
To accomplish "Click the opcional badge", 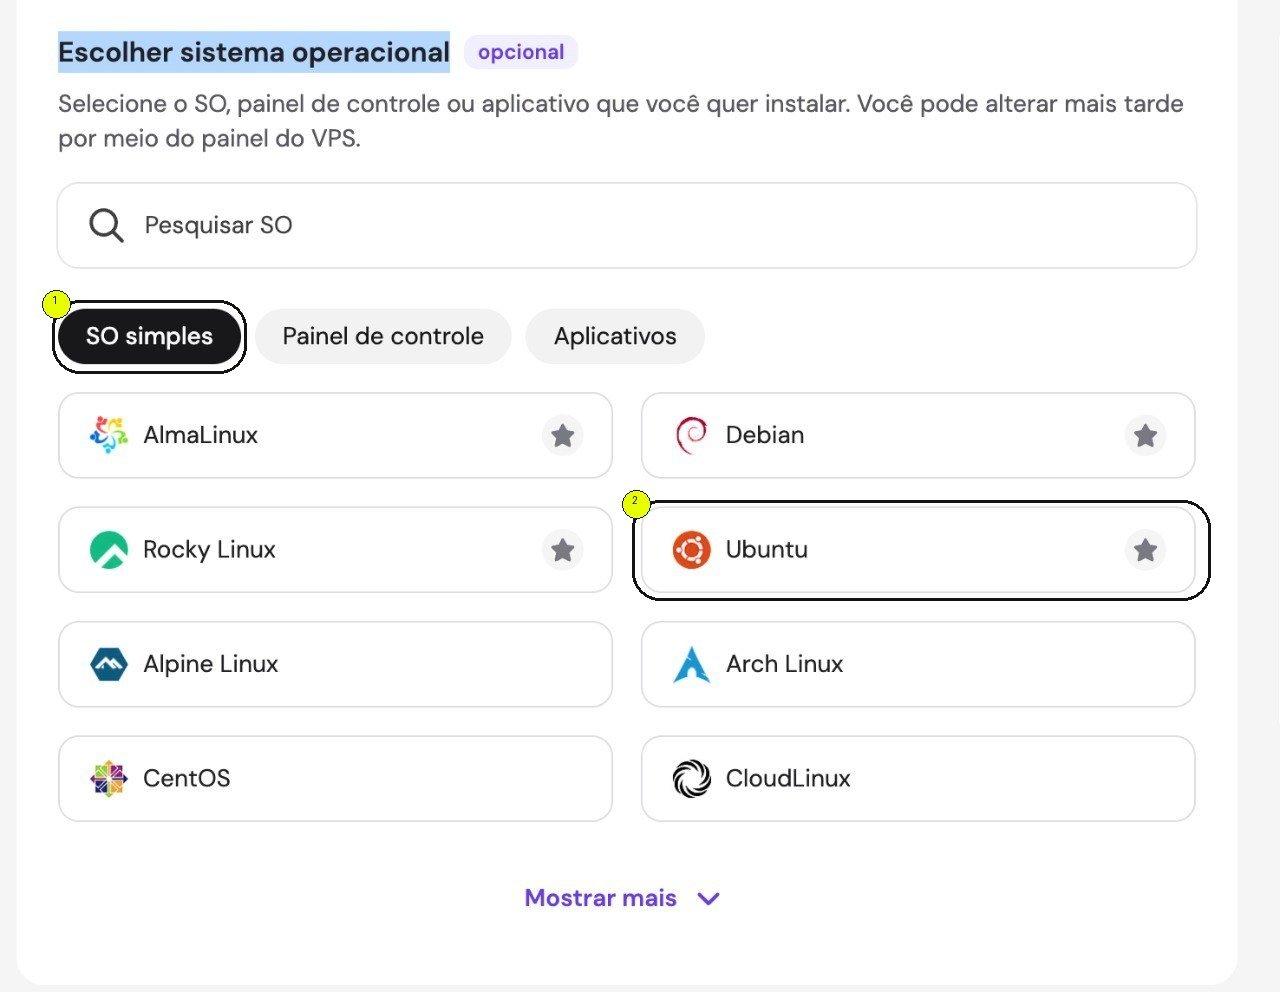I will [521, 52].
